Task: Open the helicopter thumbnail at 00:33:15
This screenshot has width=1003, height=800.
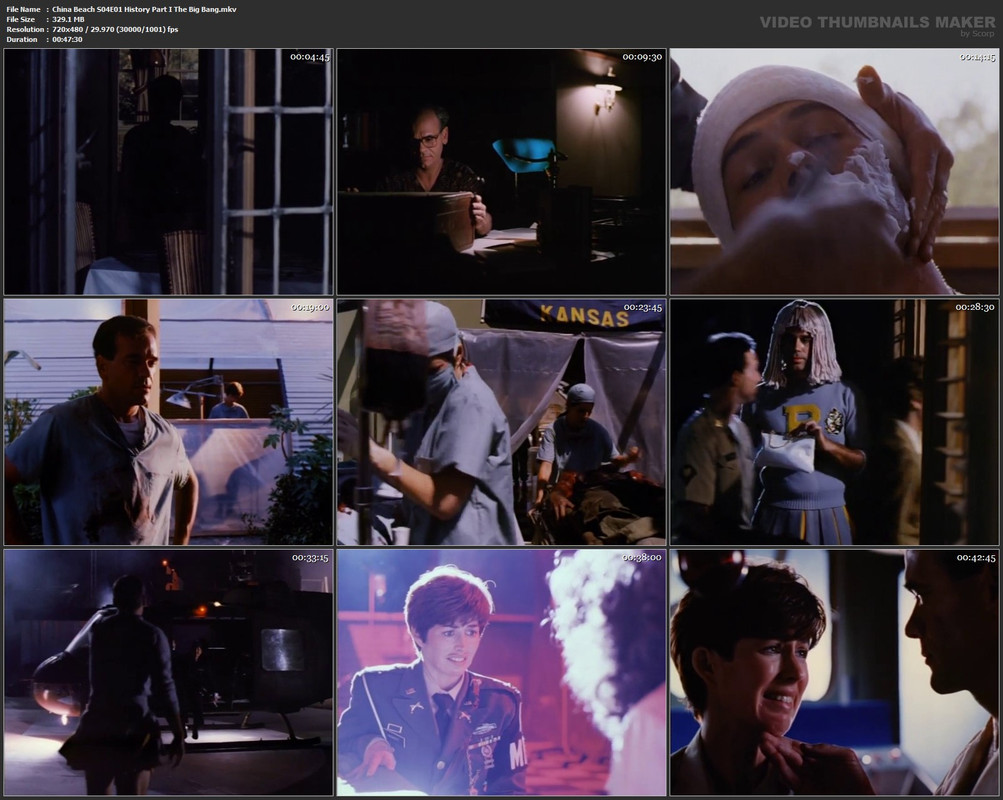Action: click(168, 673)
